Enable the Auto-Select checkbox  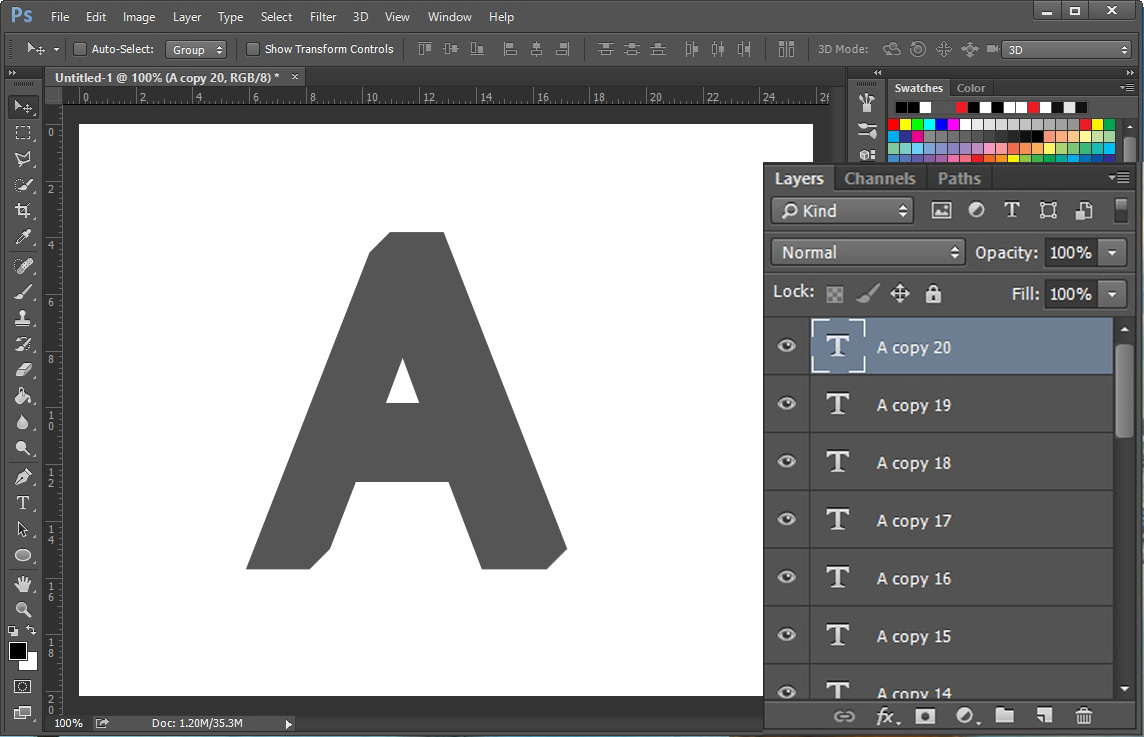click(x=80, y=49)
